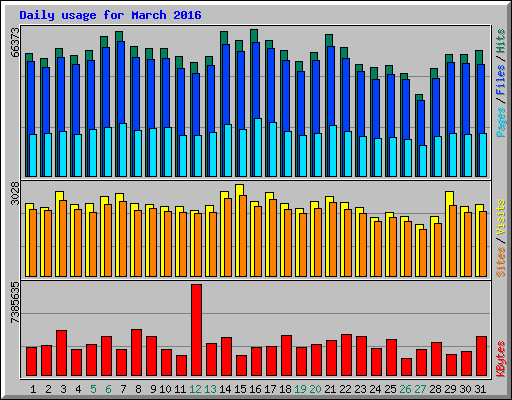The image size is (512, 400).
Task: Select green weekend day 13 label
Action: 210,389
